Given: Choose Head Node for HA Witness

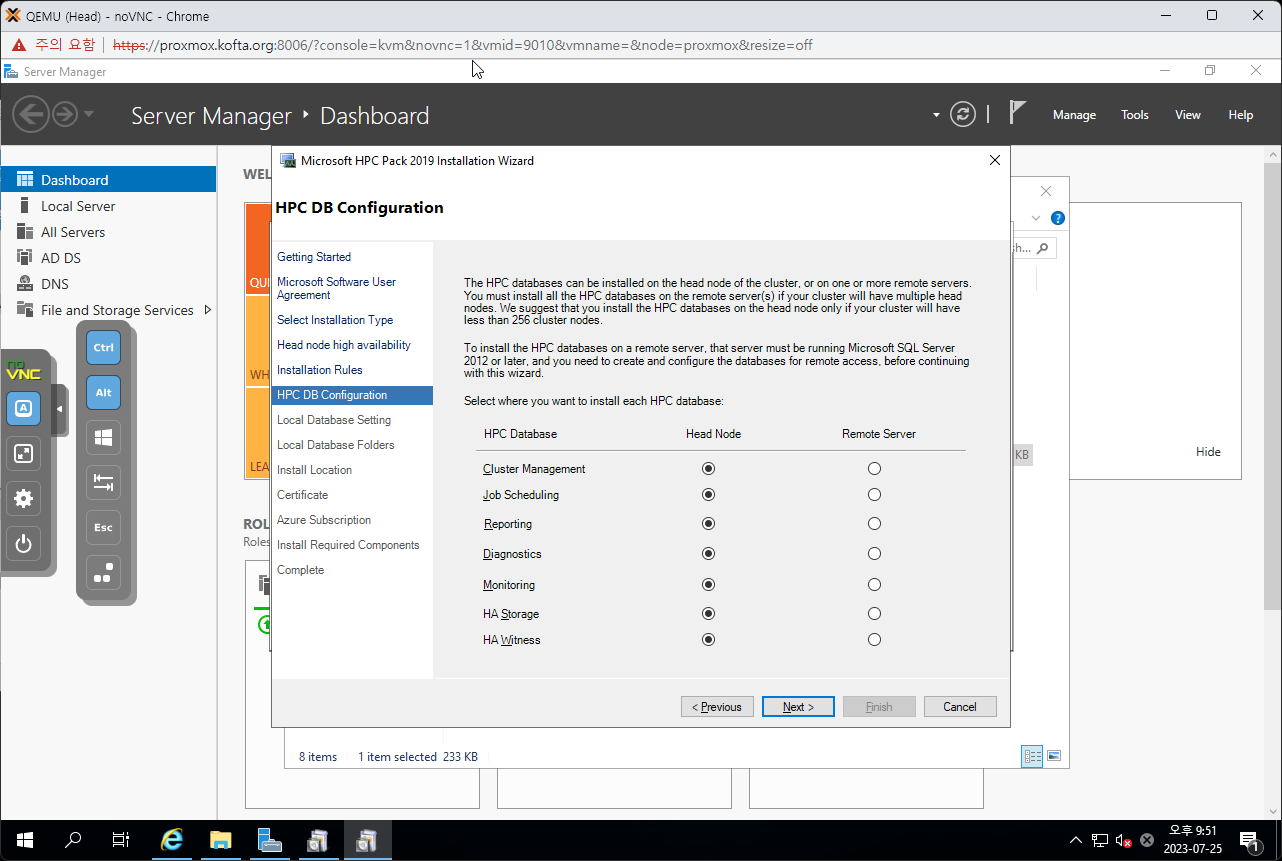Looking at the screenshot, I should [x=709, y=640].
